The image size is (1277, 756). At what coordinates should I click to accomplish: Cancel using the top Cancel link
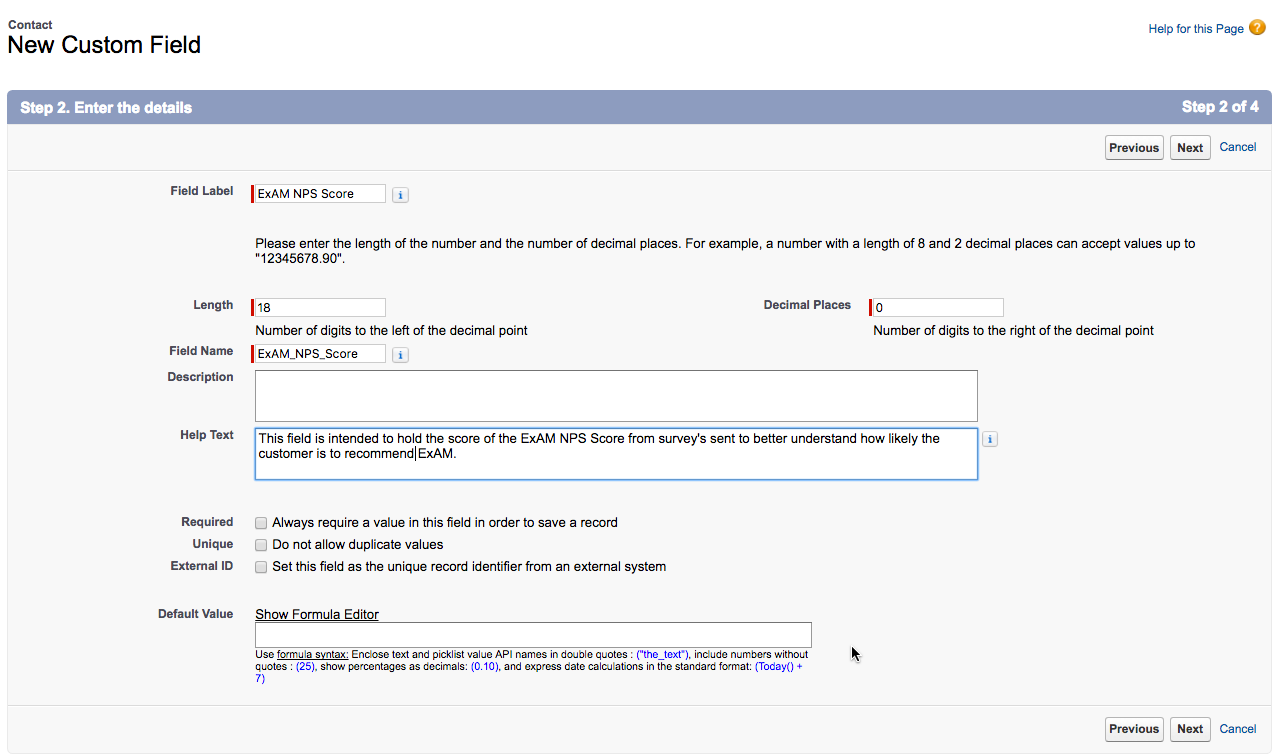[1238, 147]
